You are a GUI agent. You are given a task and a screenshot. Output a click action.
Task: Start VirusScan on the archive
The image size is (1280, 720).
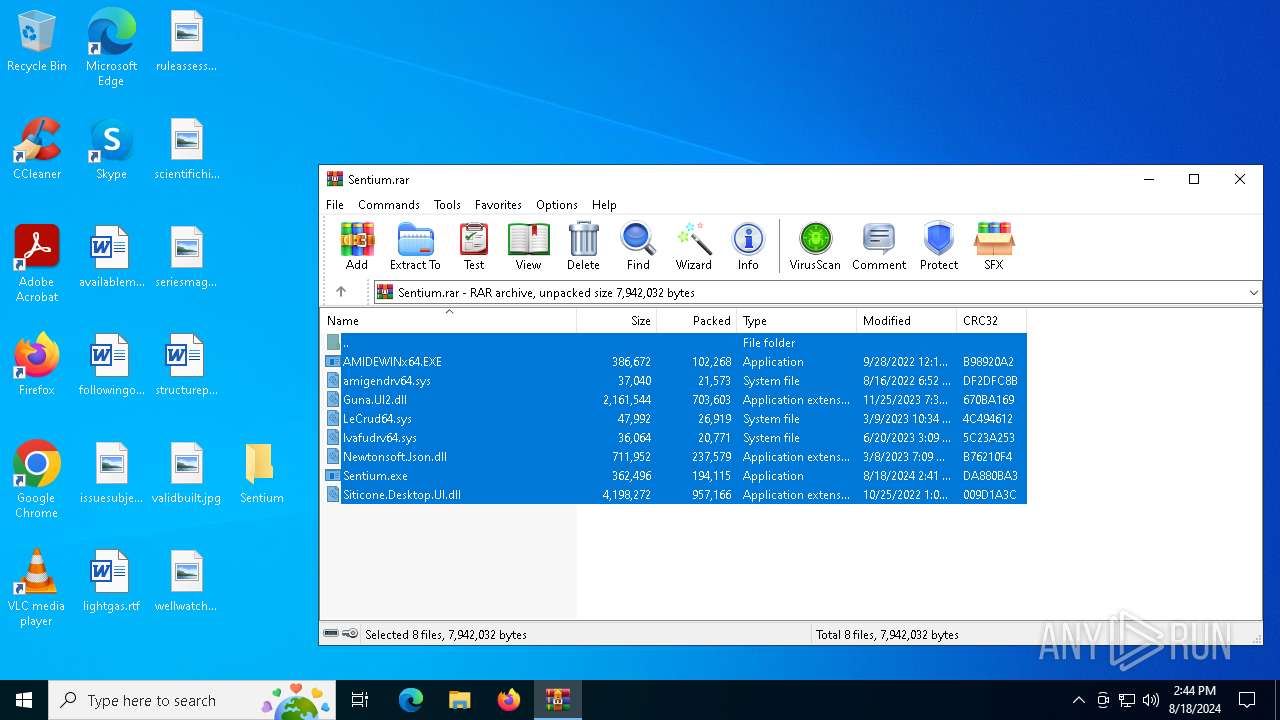point(815,246)
